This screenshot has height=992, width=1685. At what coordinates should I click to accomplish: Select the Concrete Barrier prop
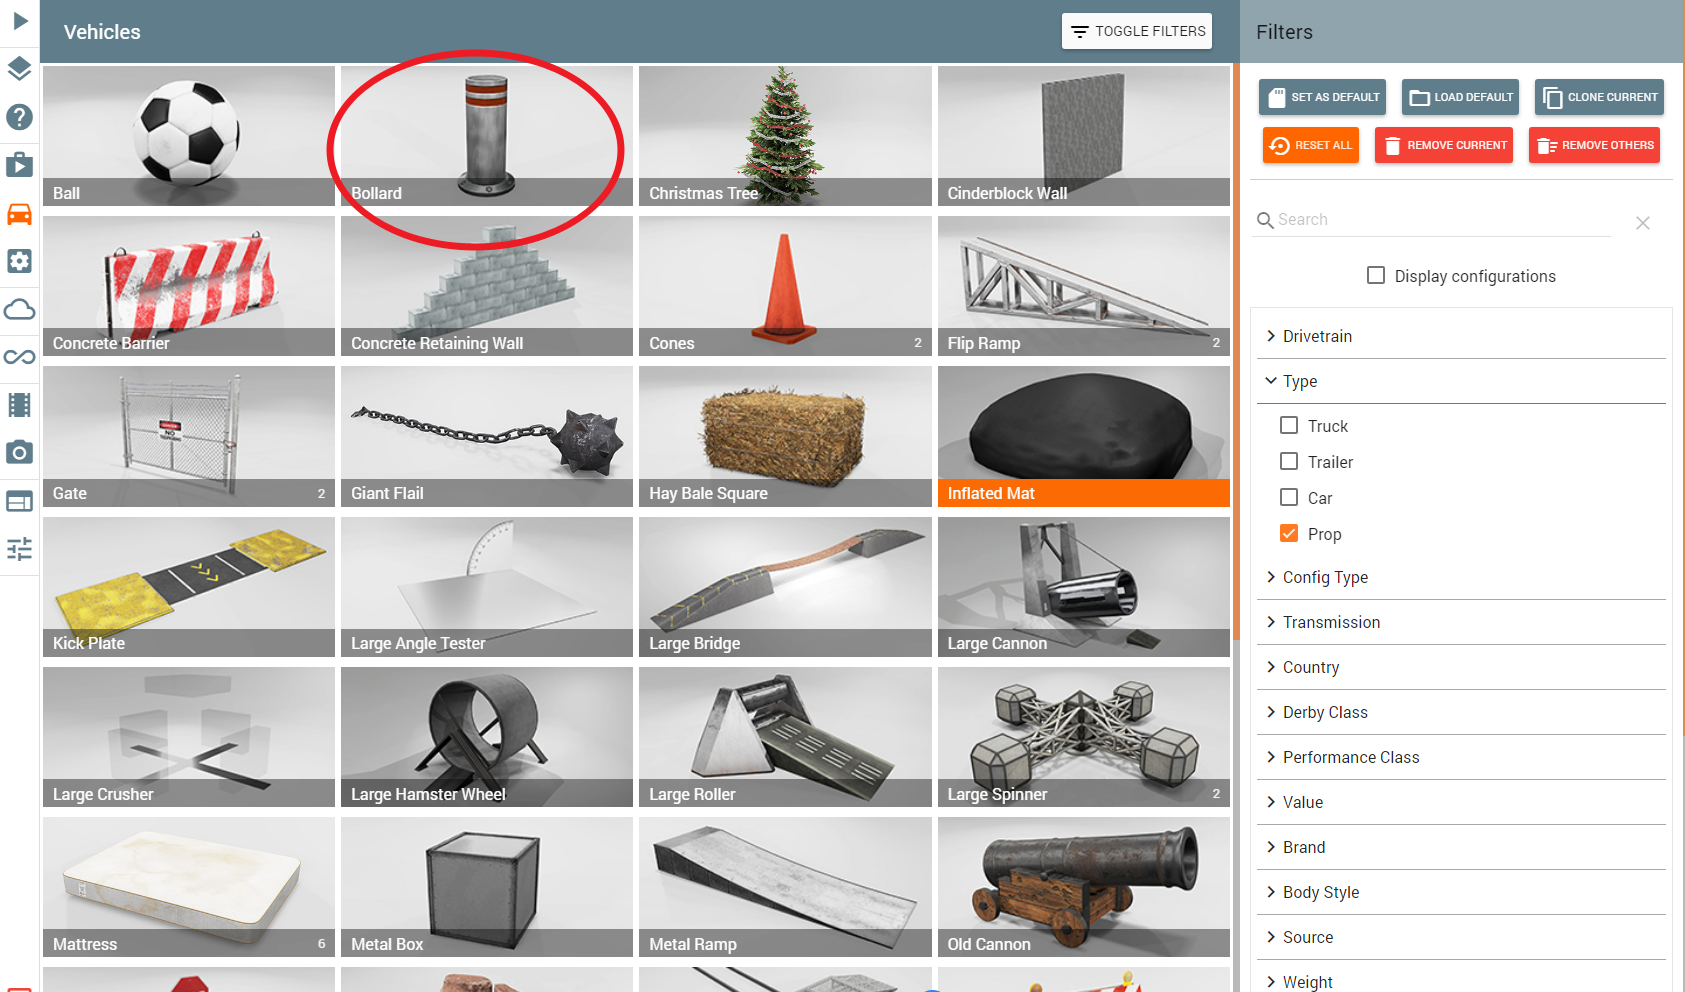(x=189, y=286)
